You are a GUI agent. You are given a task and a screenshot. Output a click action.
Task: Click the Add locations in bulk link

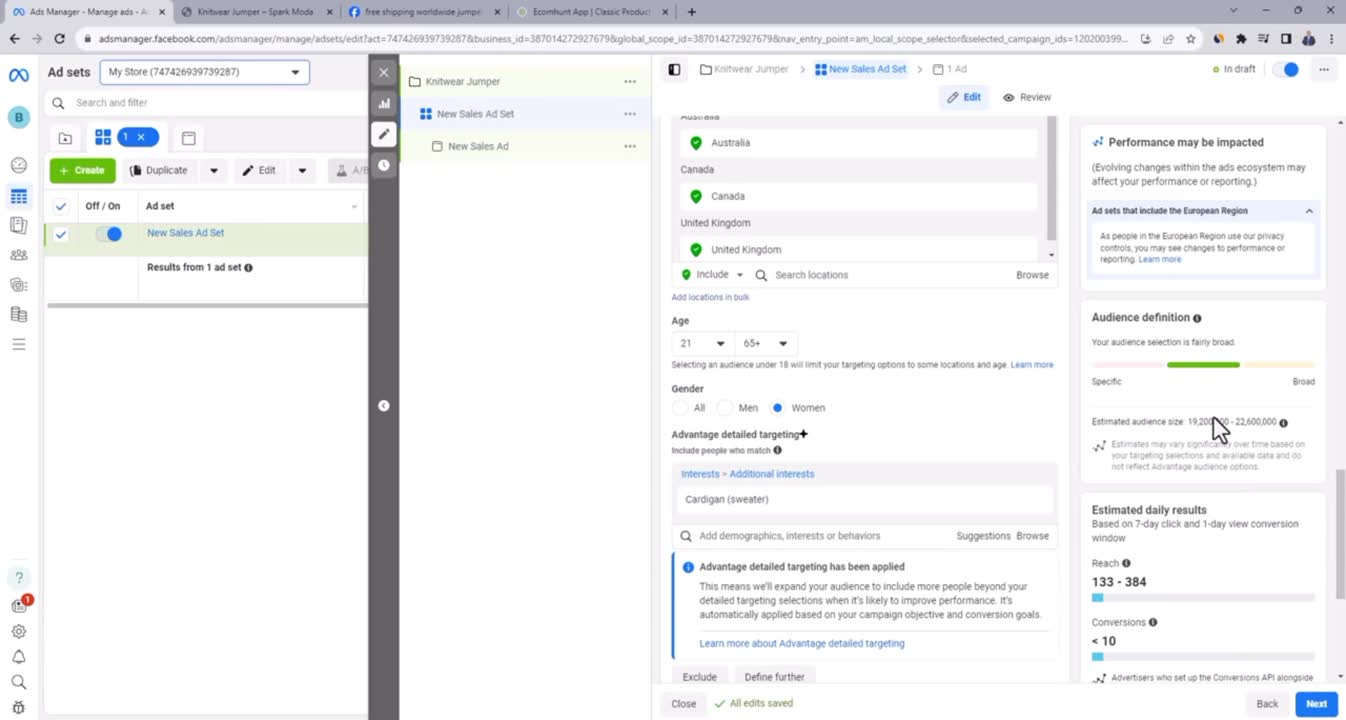pos(710,297)
